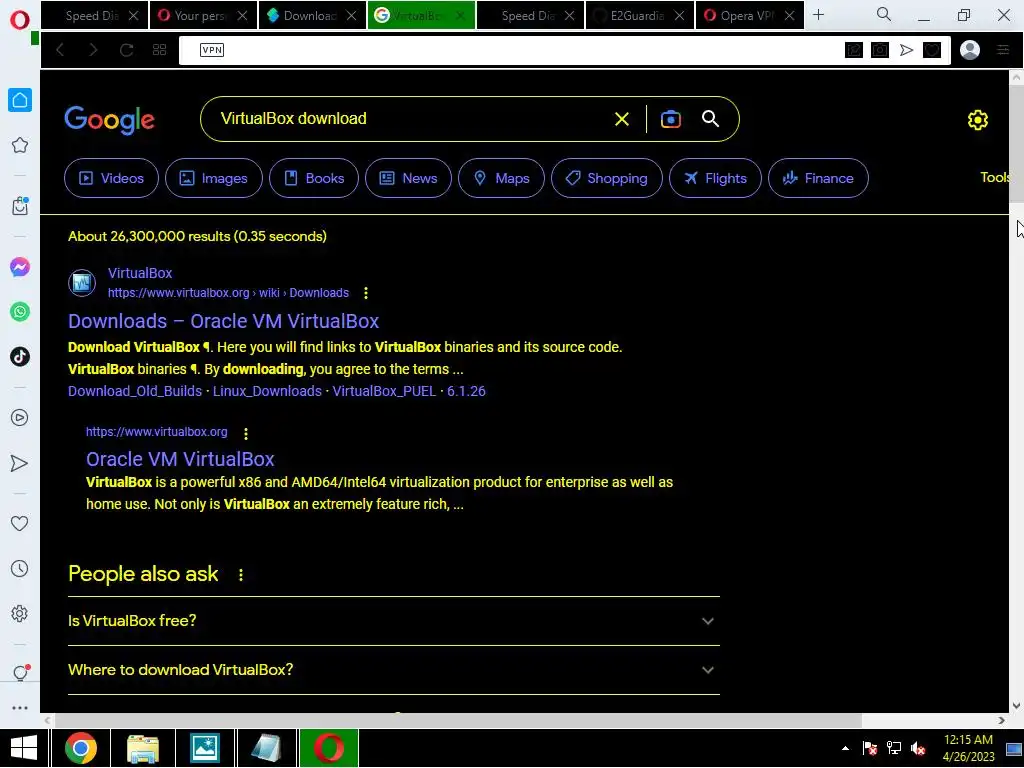Open the sidebar Settings gear icon
Screen dimensions: 1024x768
[20, 614]
